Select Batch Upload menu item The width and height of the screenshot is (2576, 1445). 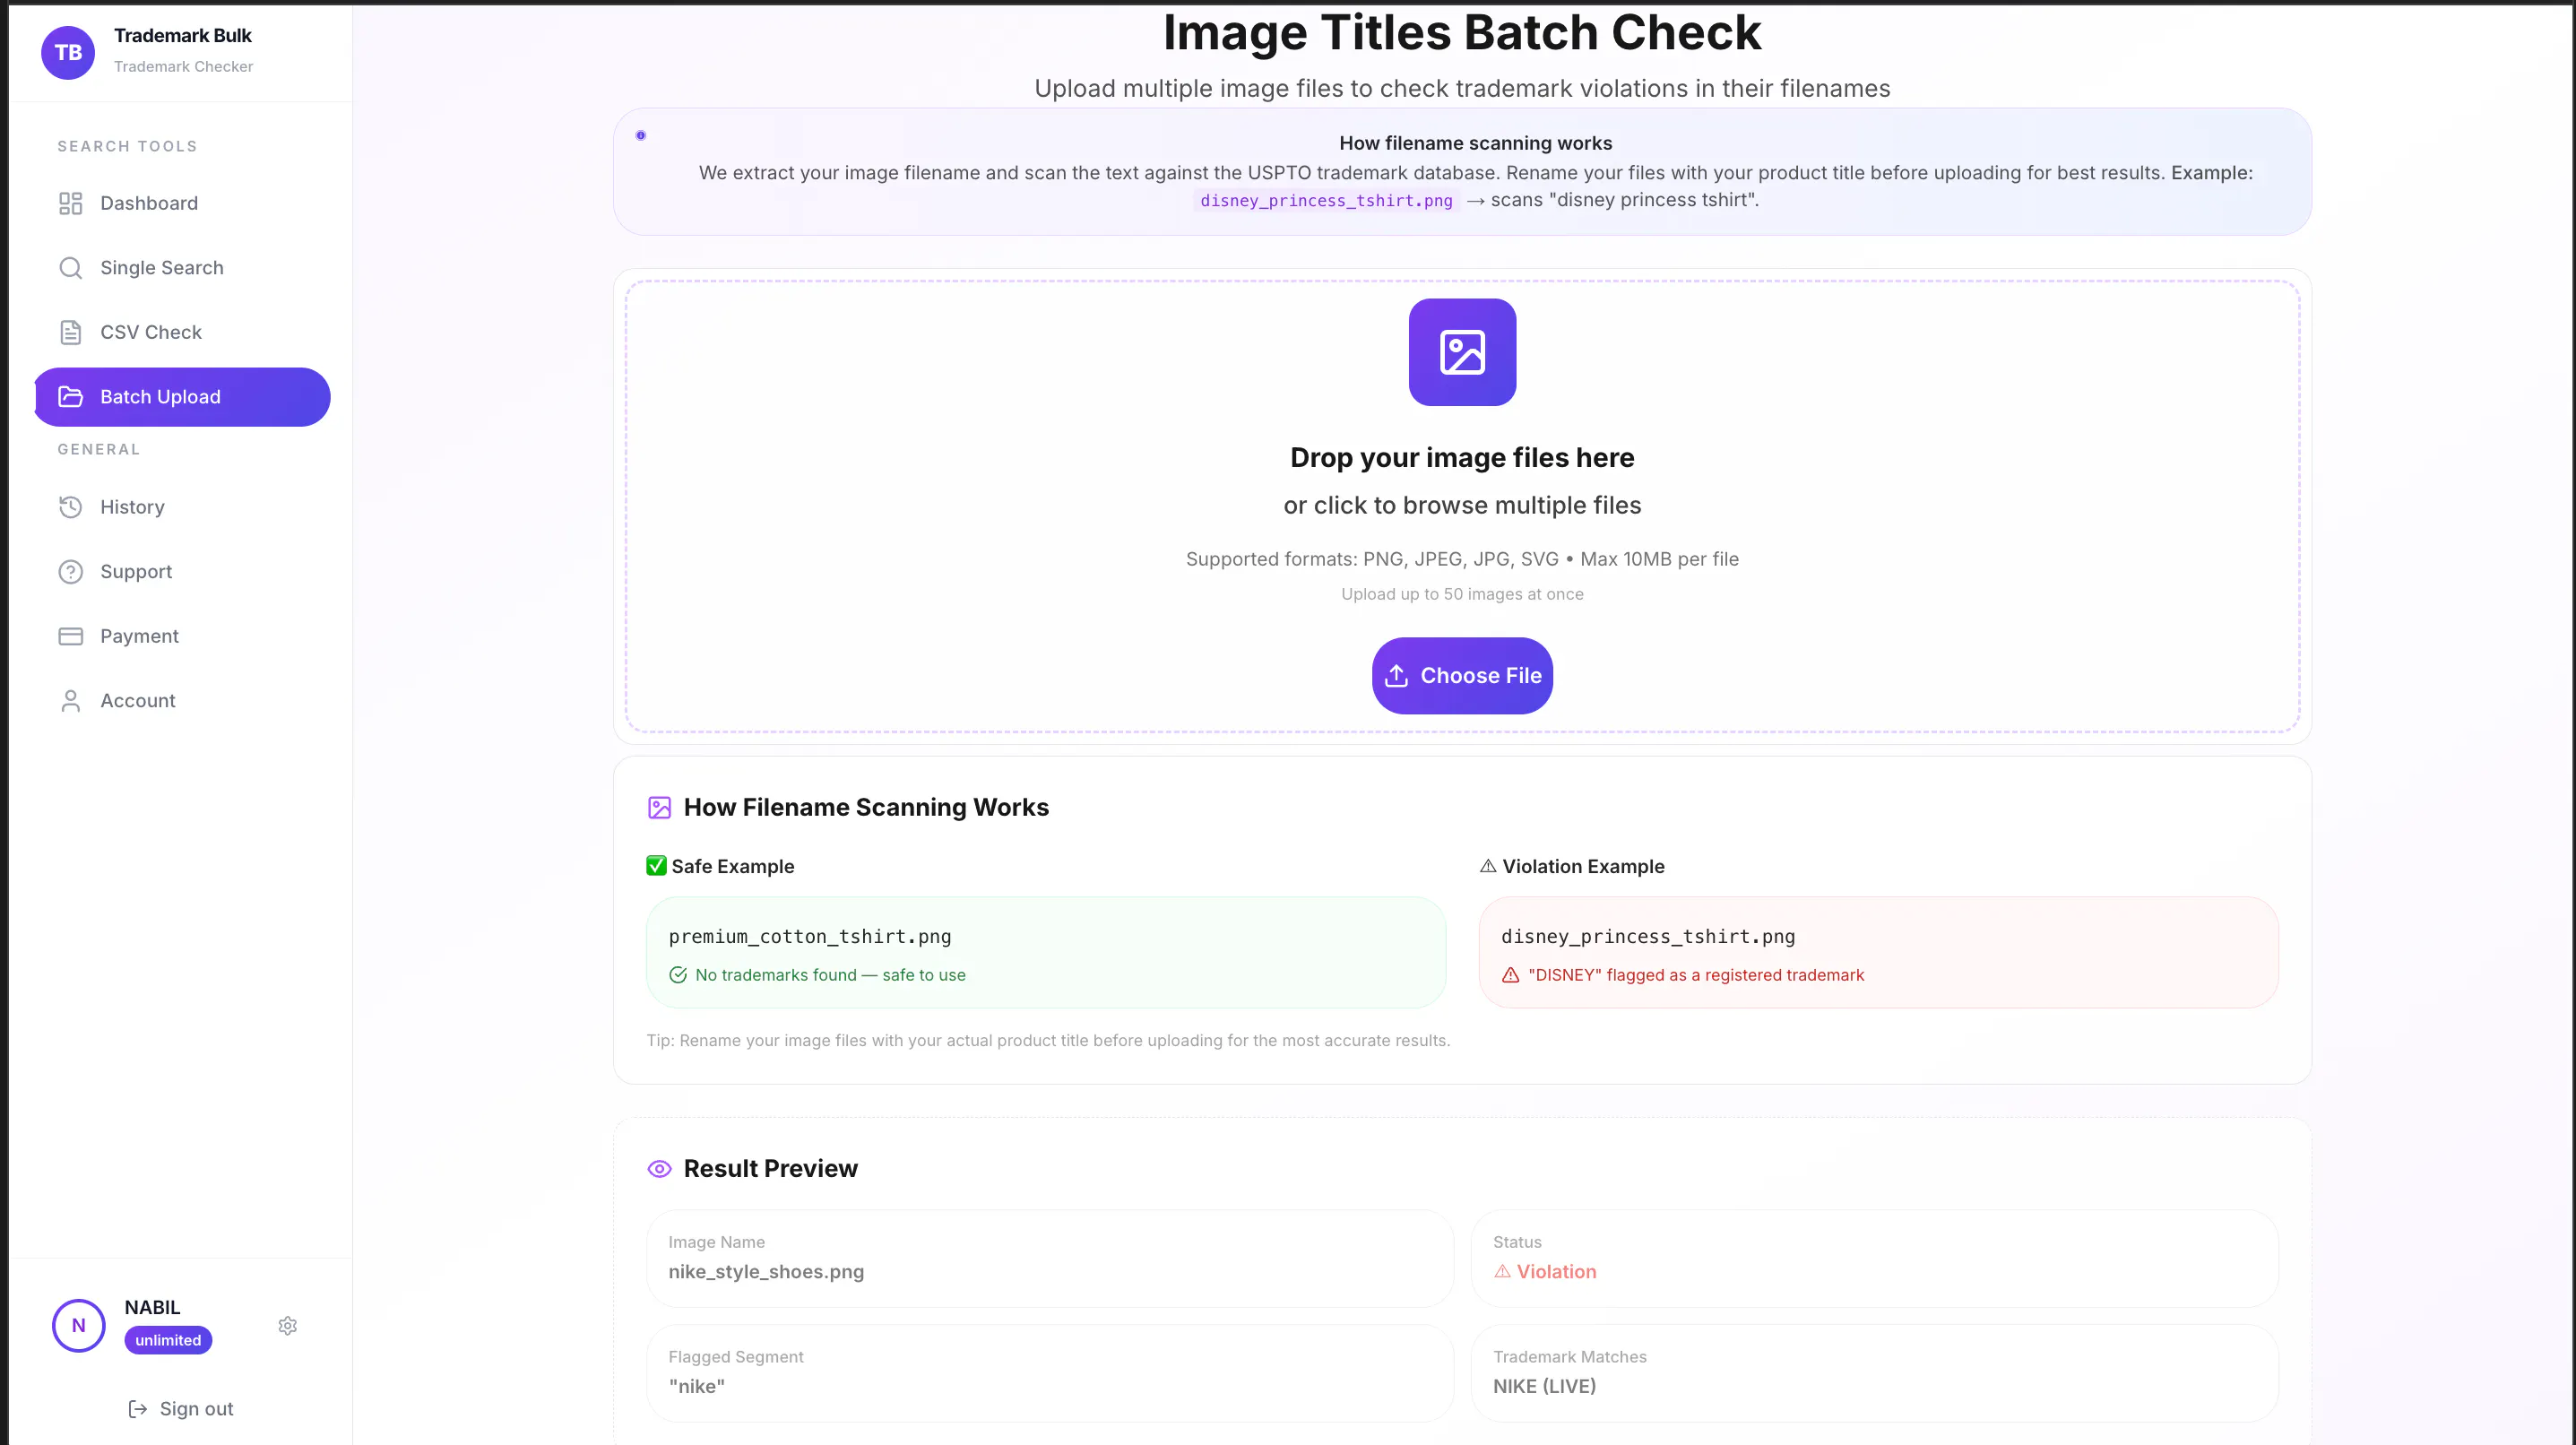(182, 397)
